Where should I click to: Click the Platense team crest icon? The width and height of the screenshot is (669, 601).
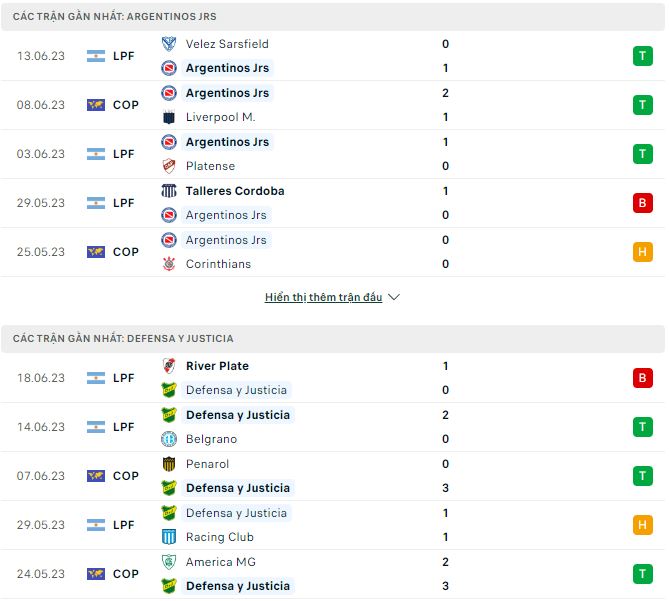(x=169, y=166)
